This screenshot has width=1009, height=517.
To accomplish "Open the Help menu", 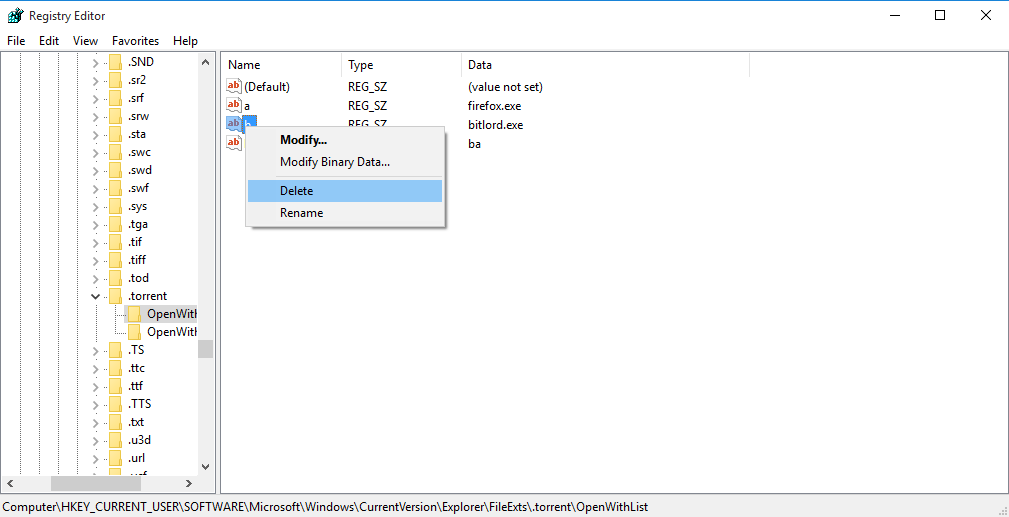I will (185, 41).
